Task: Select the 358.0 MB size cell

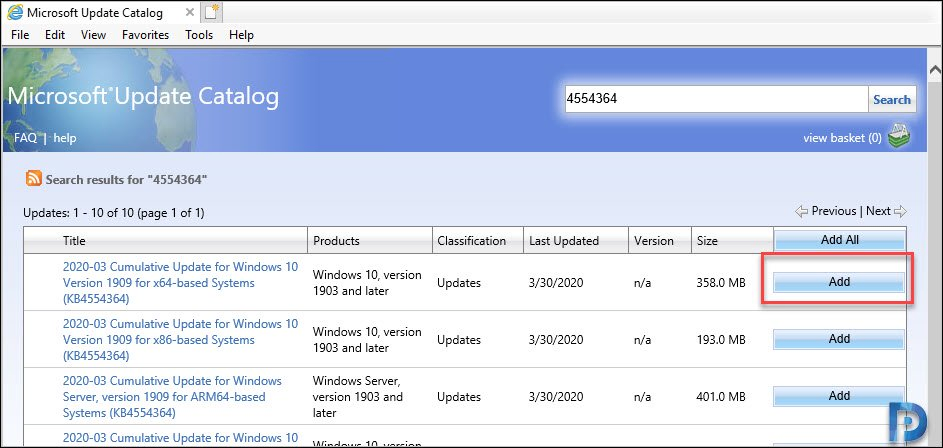Action: pos(722,283)
